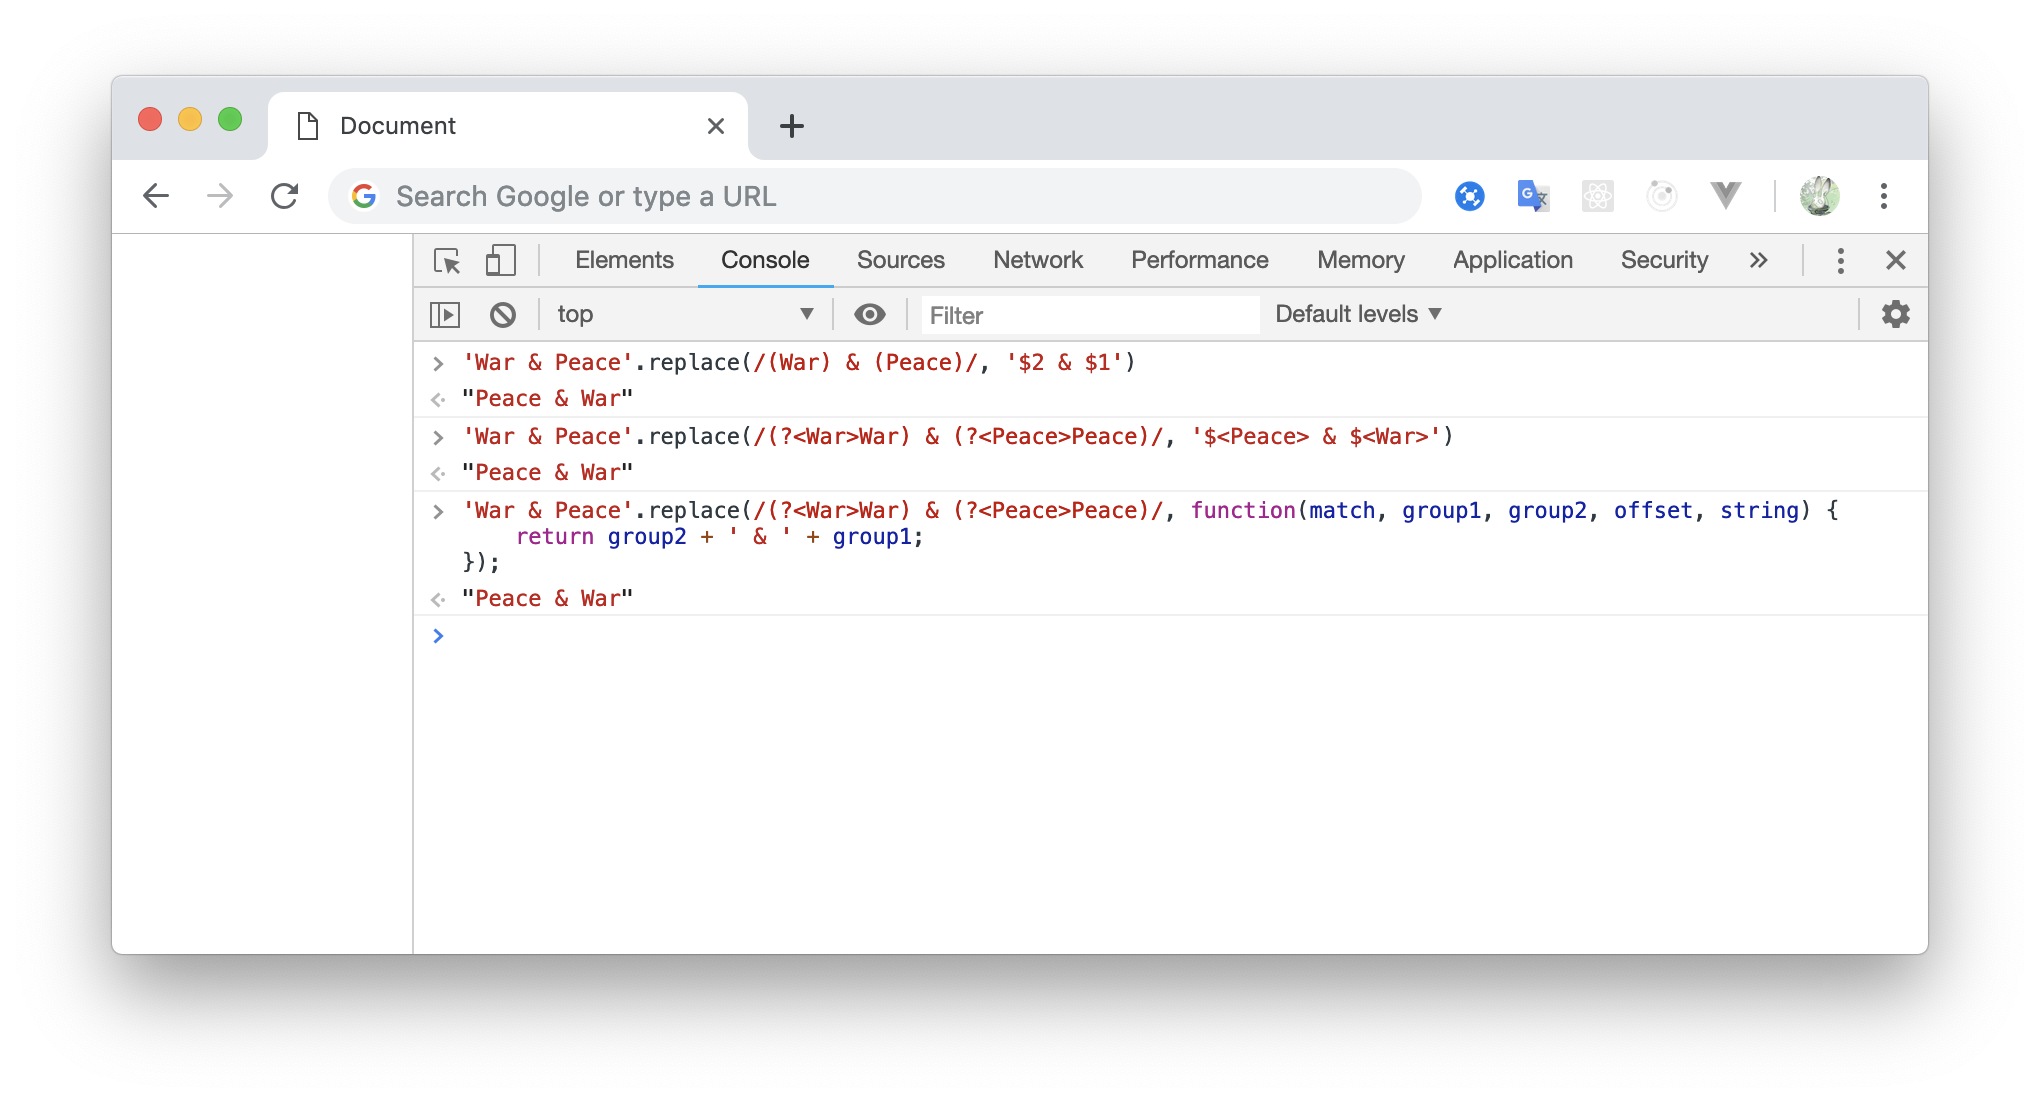Click the React DevTools extension icon

(1597, 196)
